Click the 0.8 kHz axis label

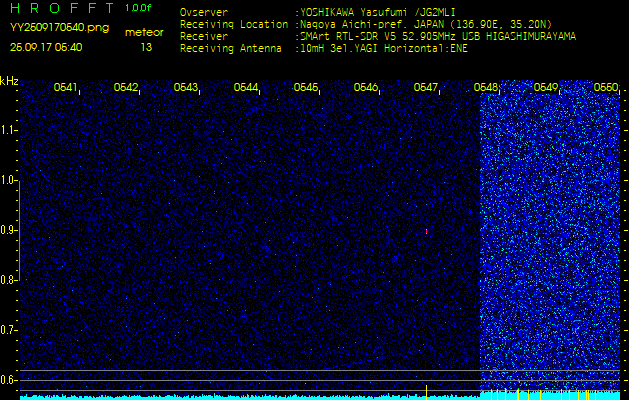pos(8,280)
